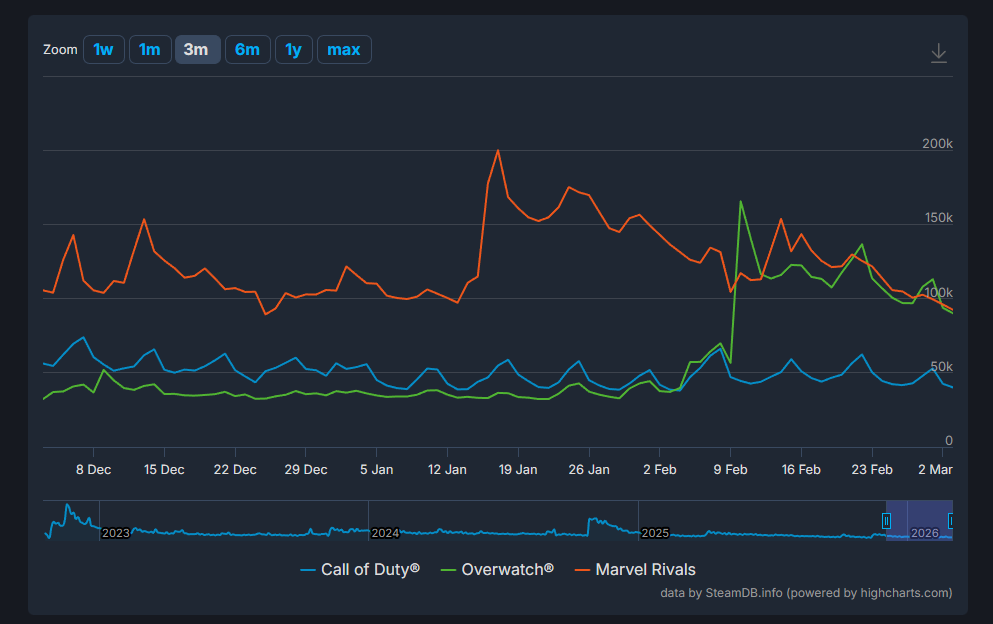Toggle Marvel Rivals legend entry
The width and height of the screenshot is (993, 624).
coord(635,569)
